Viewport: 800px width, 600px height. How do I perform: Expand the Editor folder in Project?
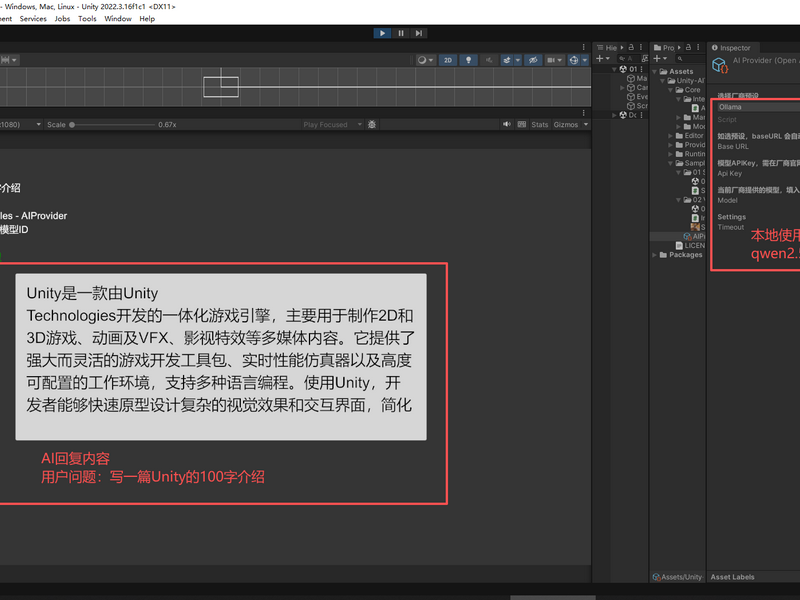pos(670,136)
